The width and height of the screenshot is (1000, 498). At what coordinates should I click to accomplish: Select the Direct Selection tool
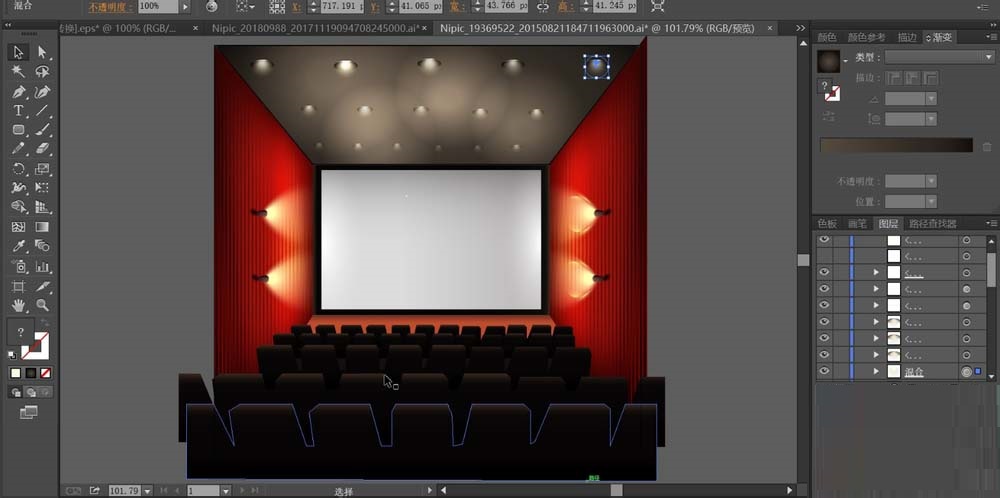tap(42, 52)
